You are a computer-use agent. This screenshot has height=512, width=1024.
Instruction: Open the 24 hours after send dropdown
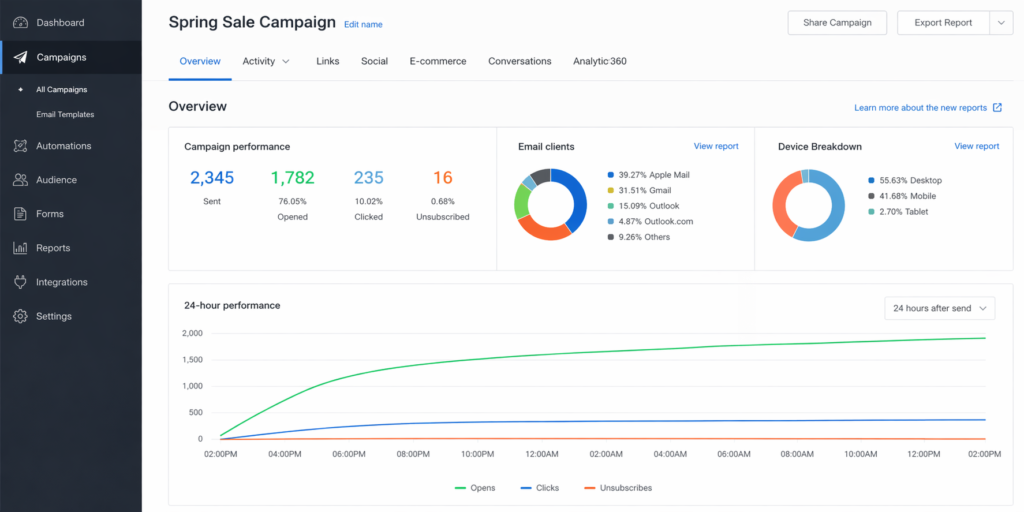point(939,308)
